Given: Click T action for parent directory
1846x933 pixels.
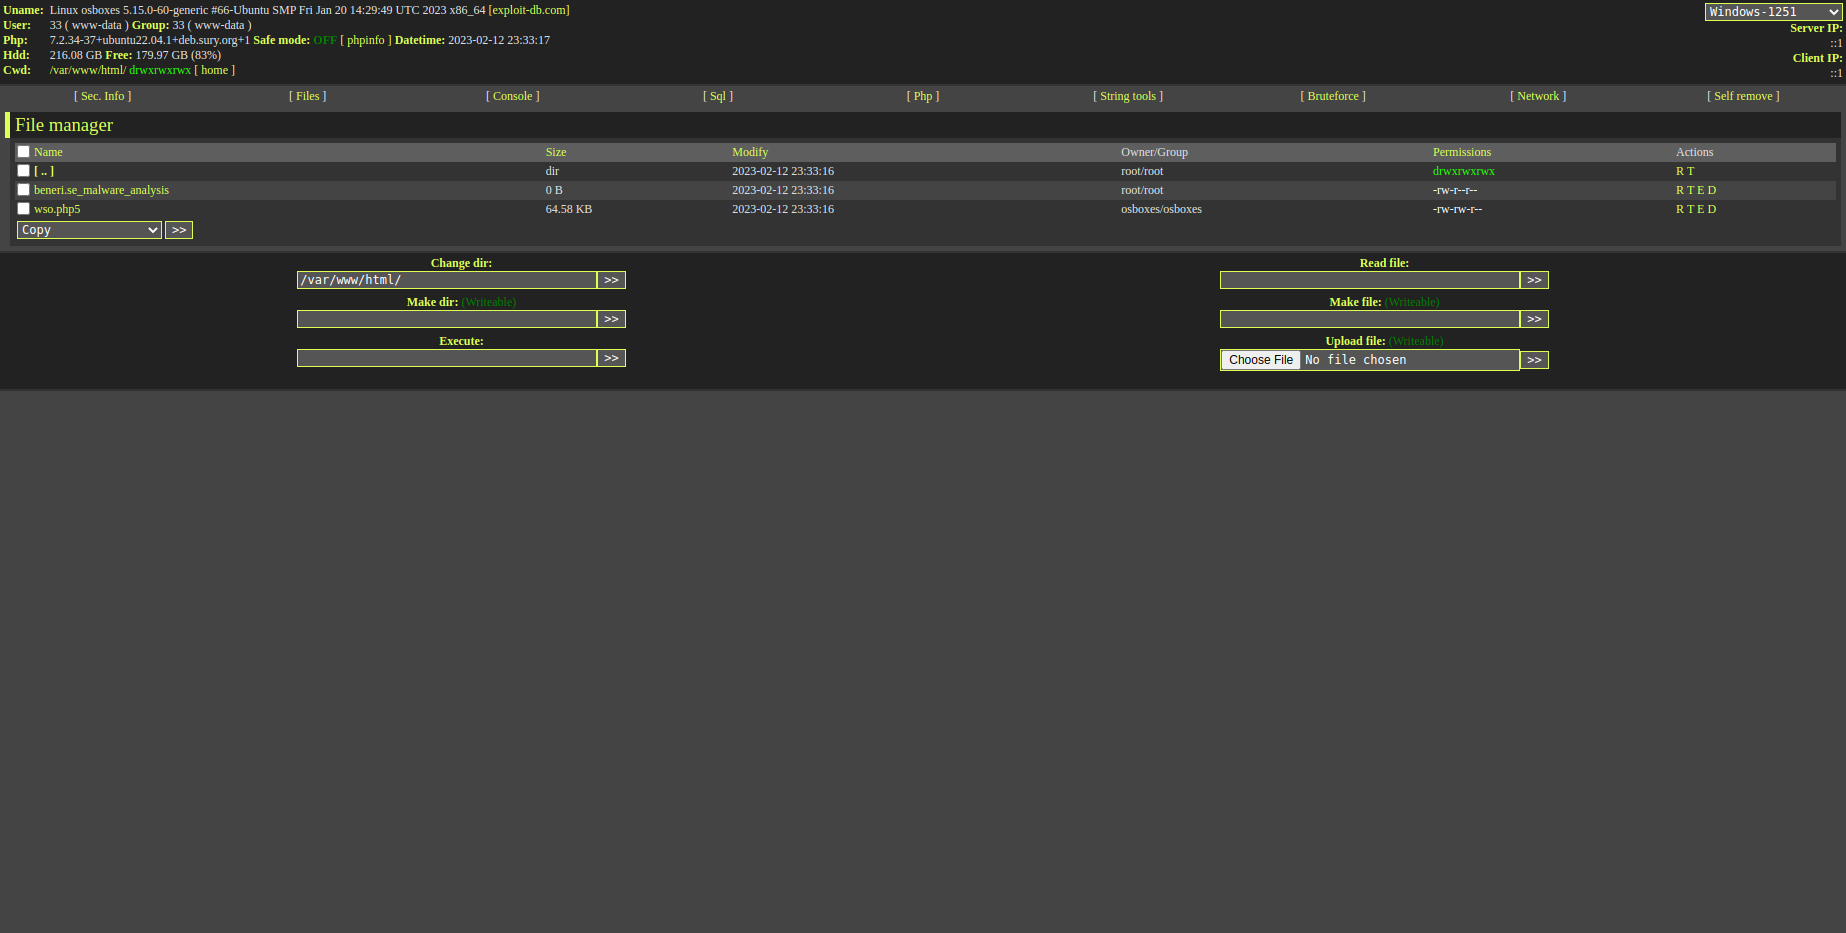Looking at the screenshot, I should tap(1691, 171).
